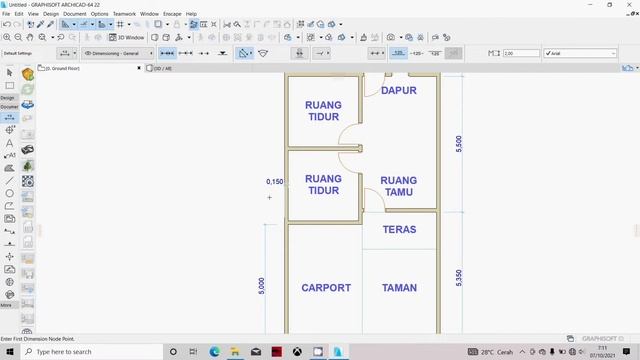Screen dimensions: 640x360
Task: Click the tree object icon in sidebar
Action: (x=28, y=166)
